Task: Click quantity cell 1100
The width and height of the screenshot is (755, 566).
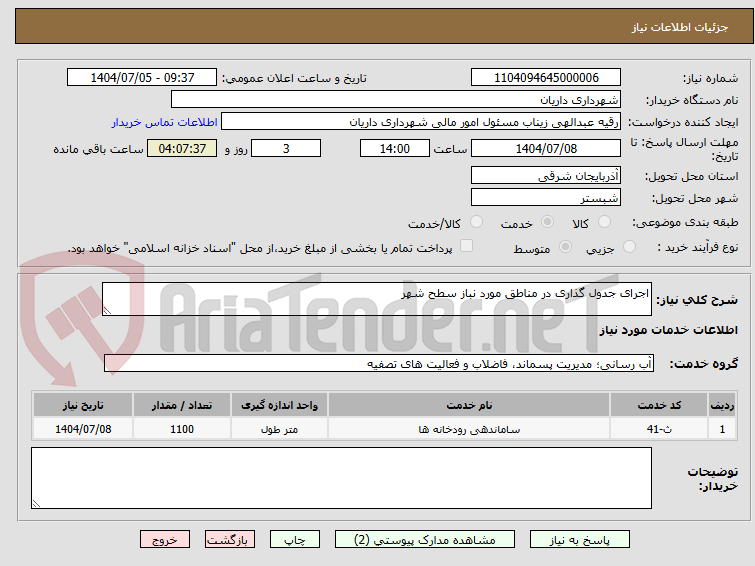Action: [x=182, y=429]
